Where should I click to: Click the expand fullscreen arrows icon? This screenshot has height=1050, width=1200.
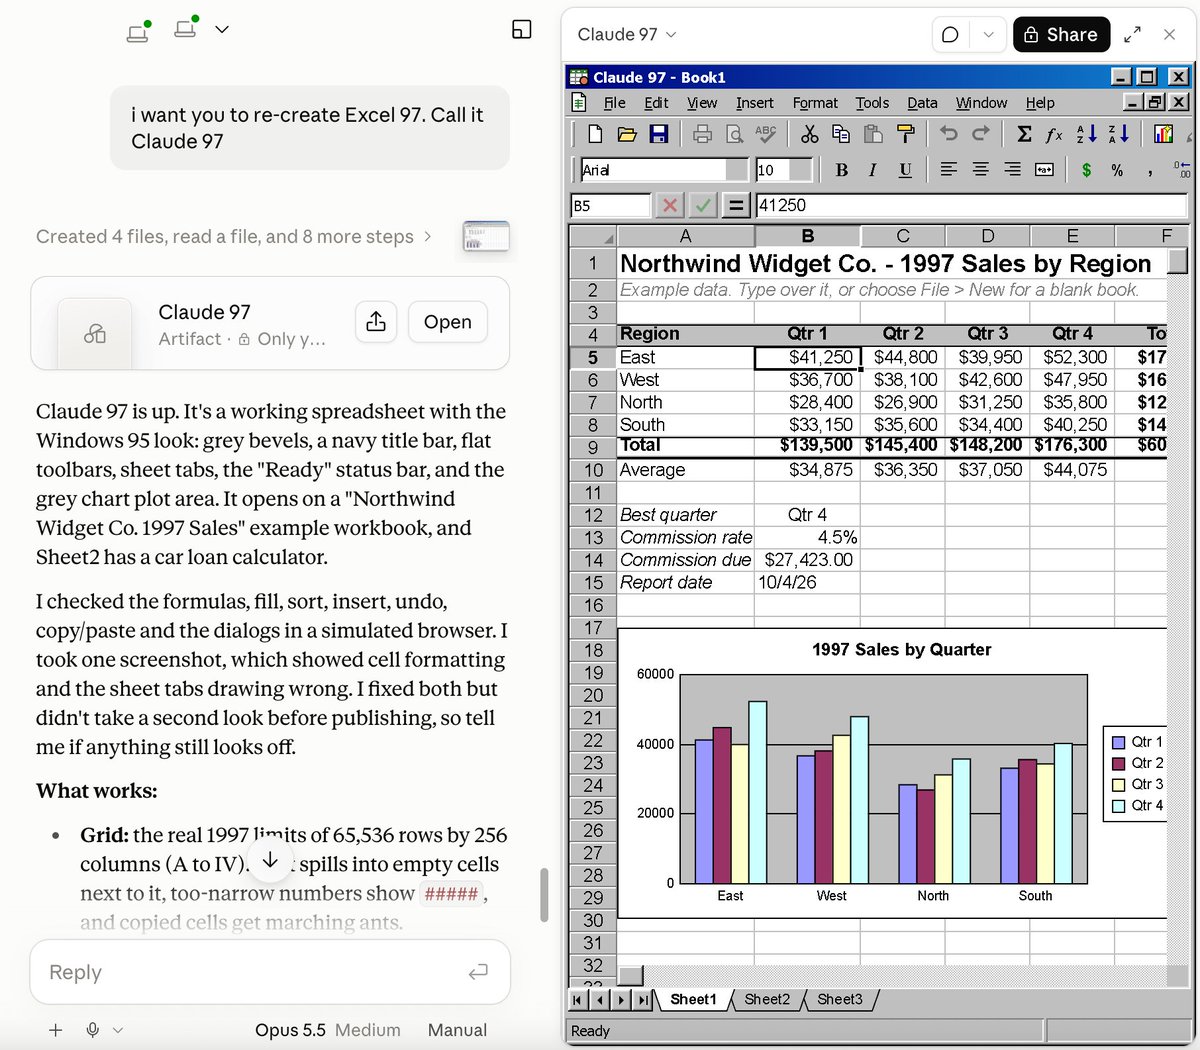[x=1132, y=35]
